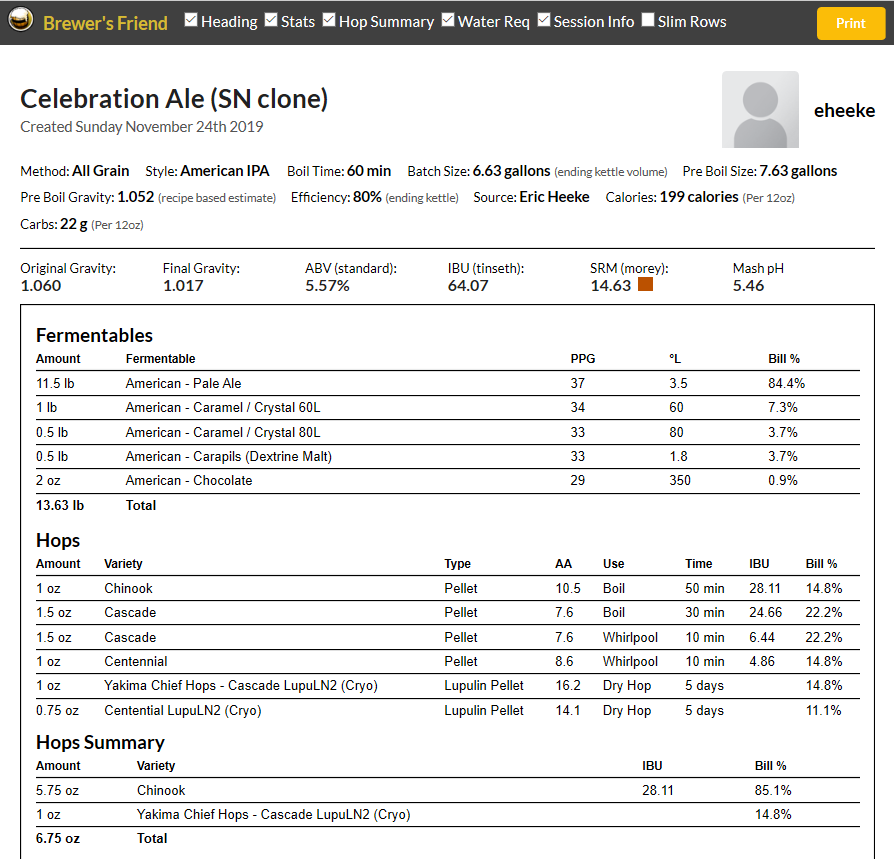Click the Original Gravity 1.060 value

40,286
